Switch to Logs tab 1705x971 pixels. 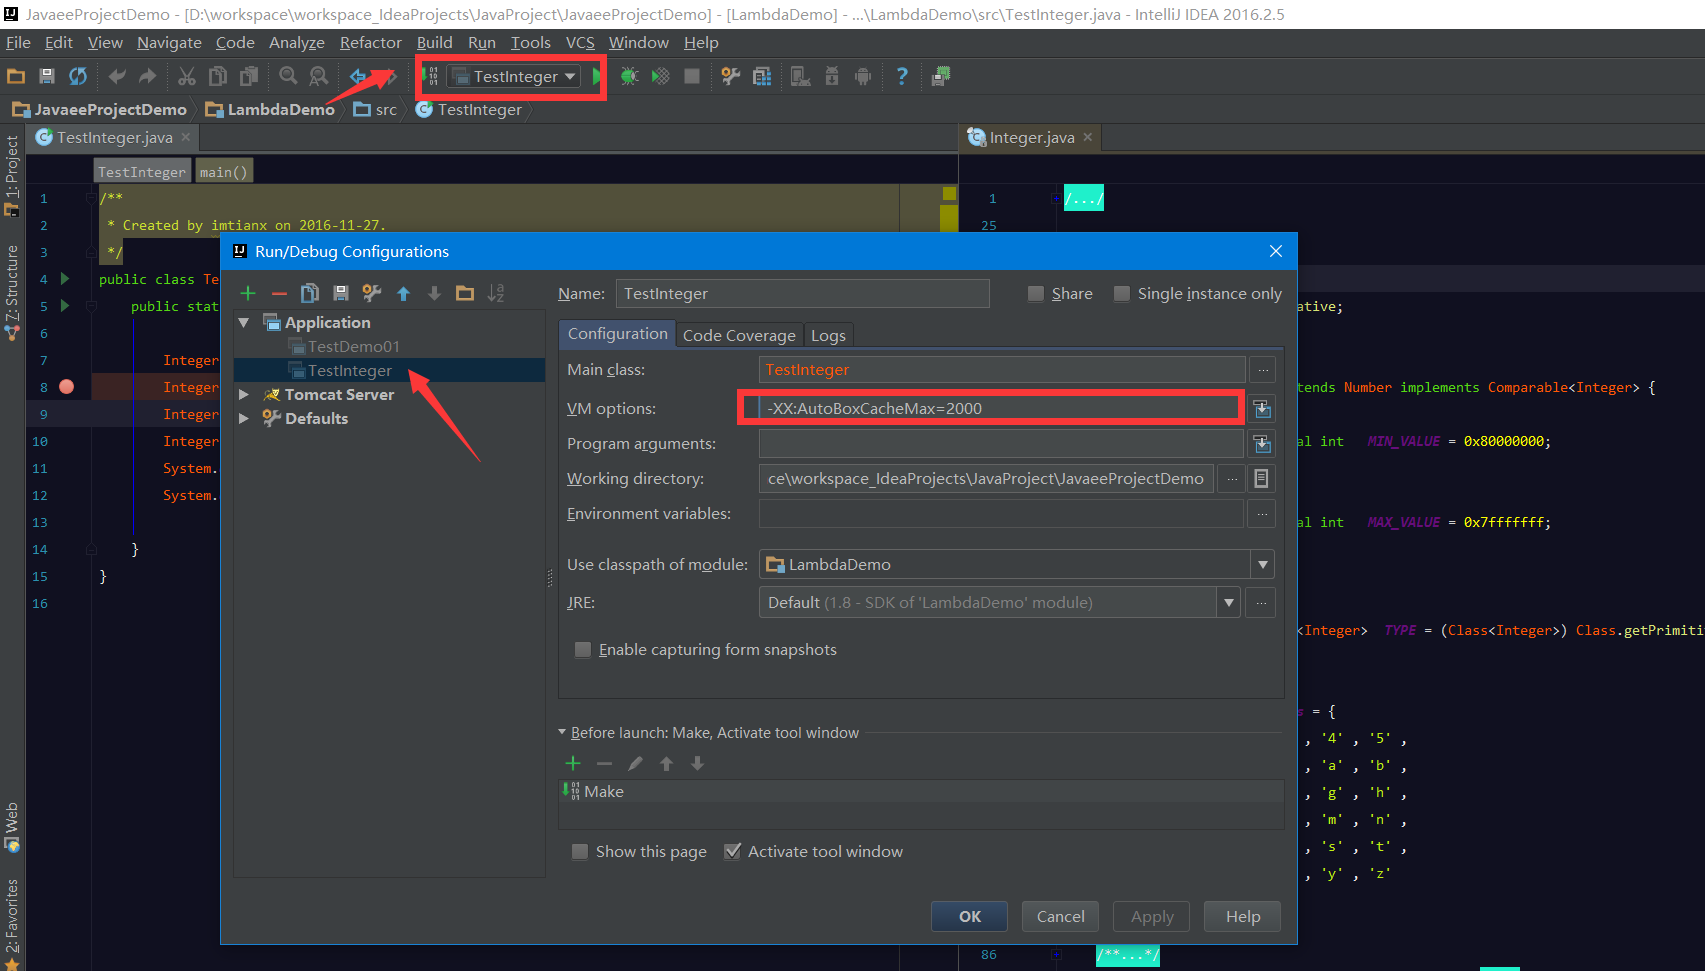click(828, 335)
